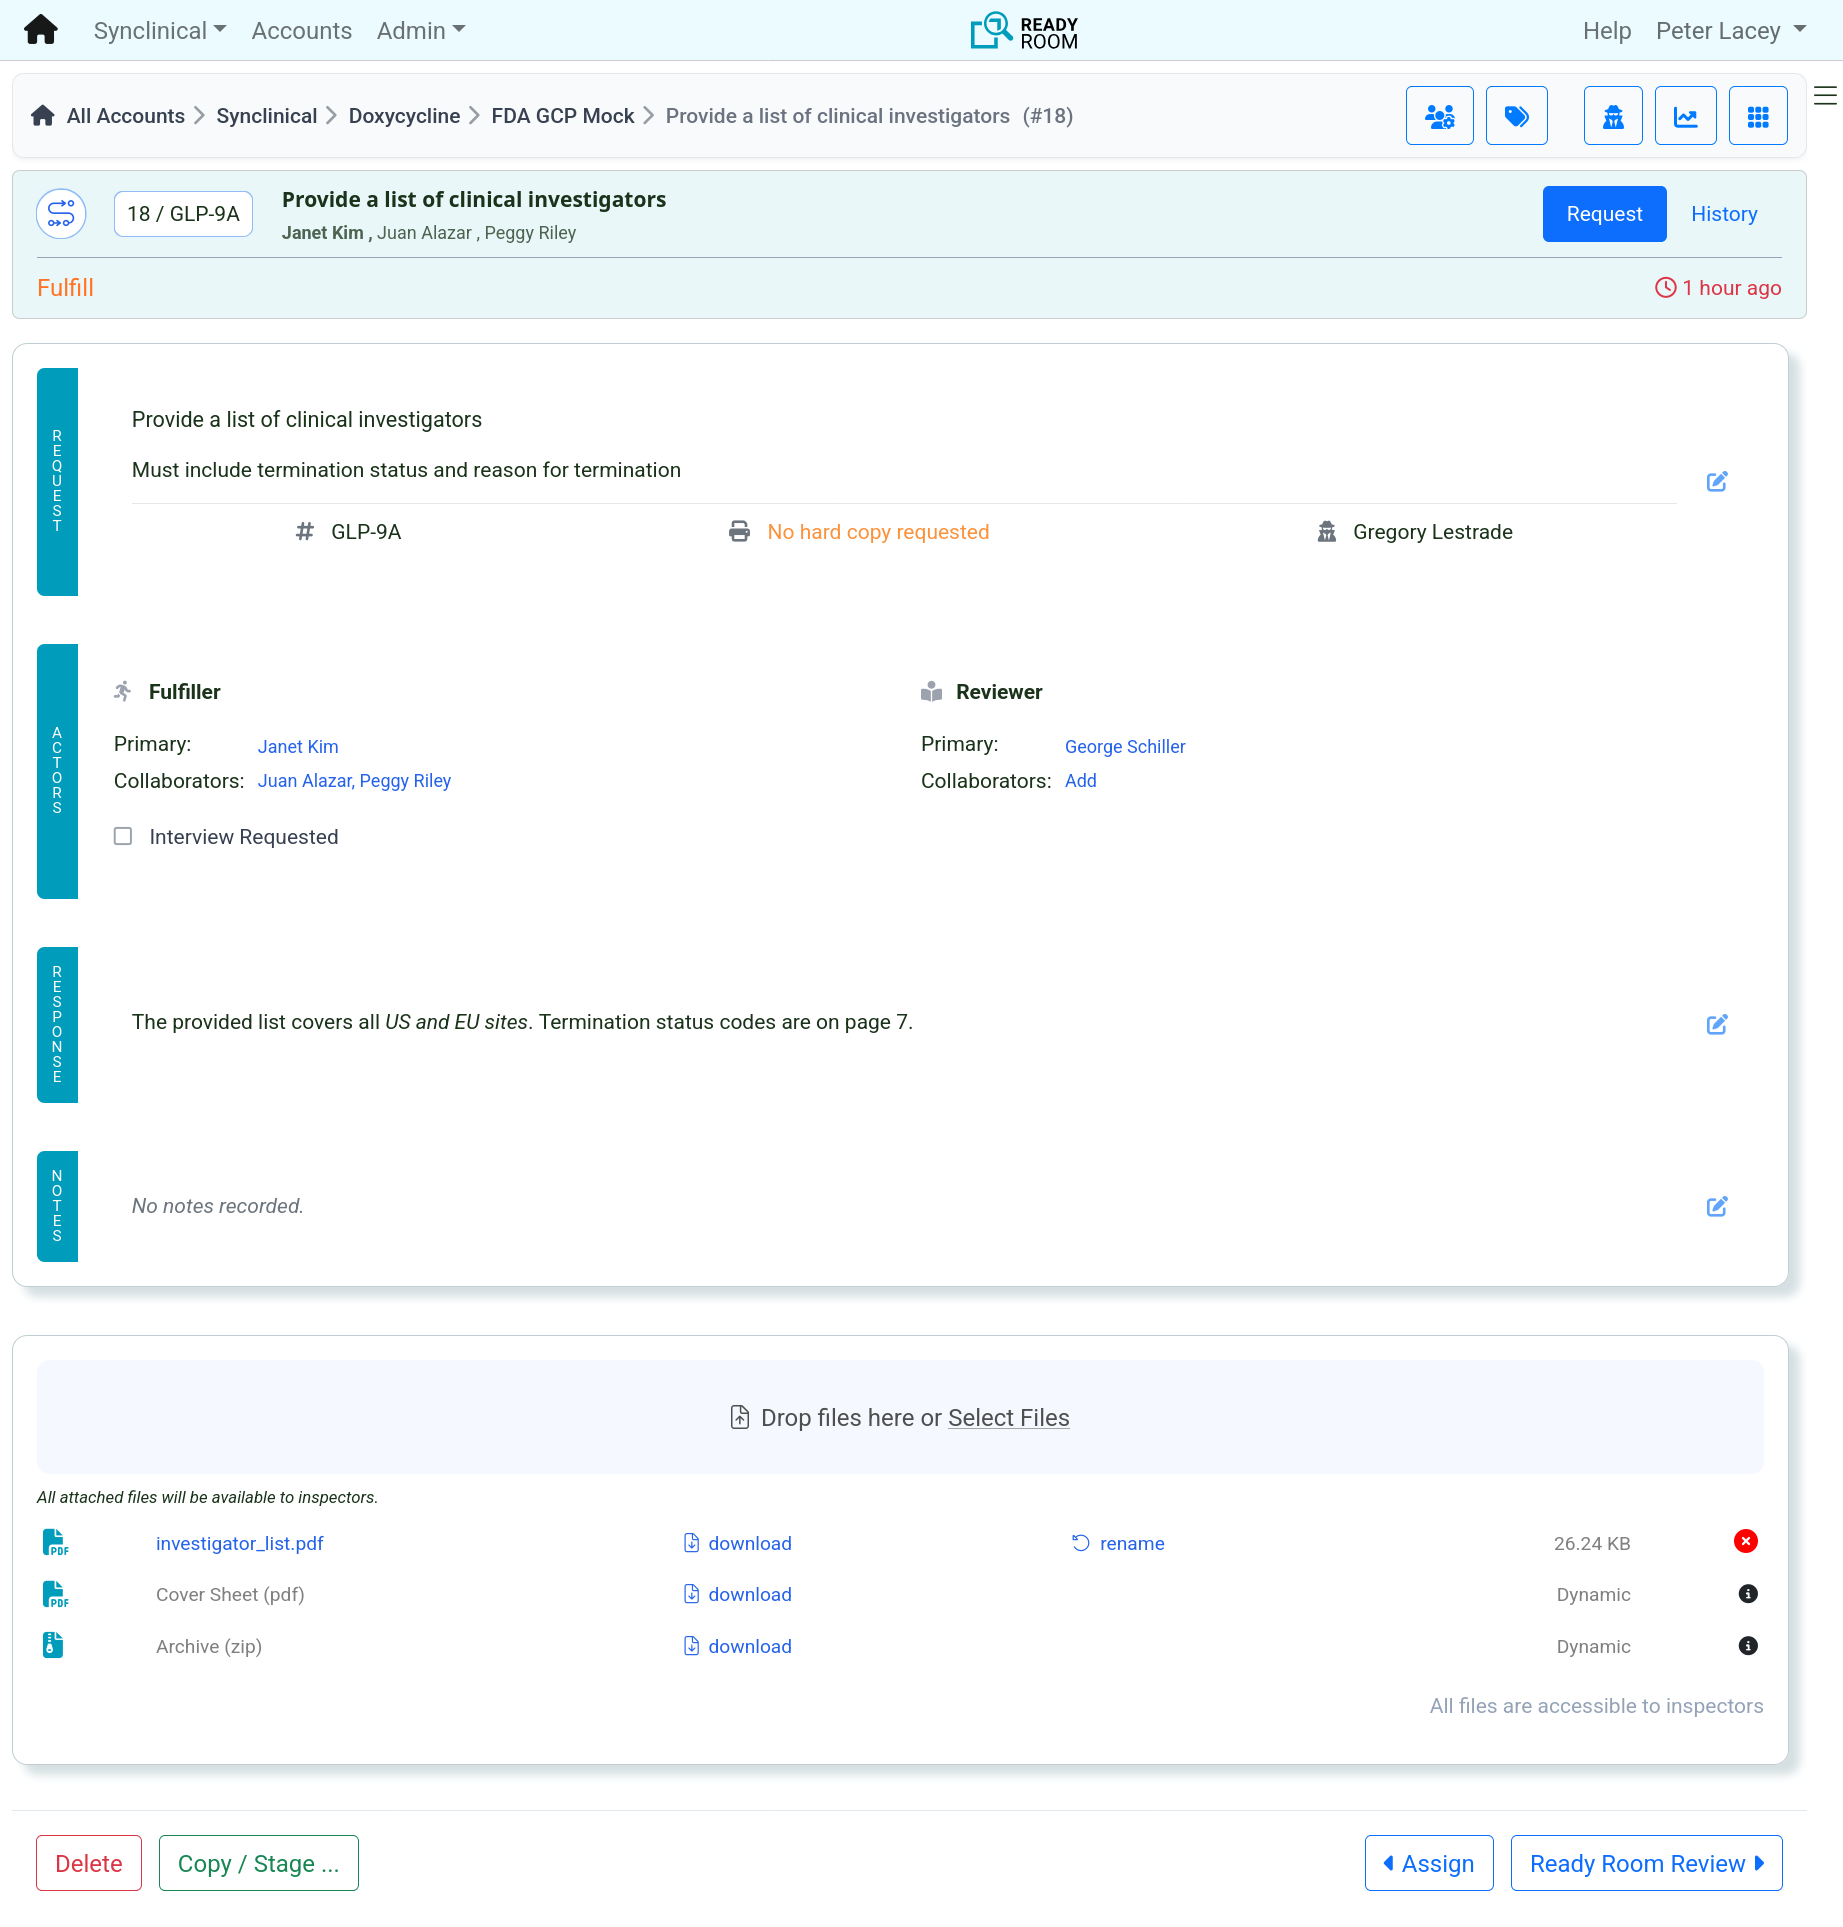This screenshot has height=1927, width=1843.
Task: Advance to Ready Room Review
Action: [1646, 1864]
